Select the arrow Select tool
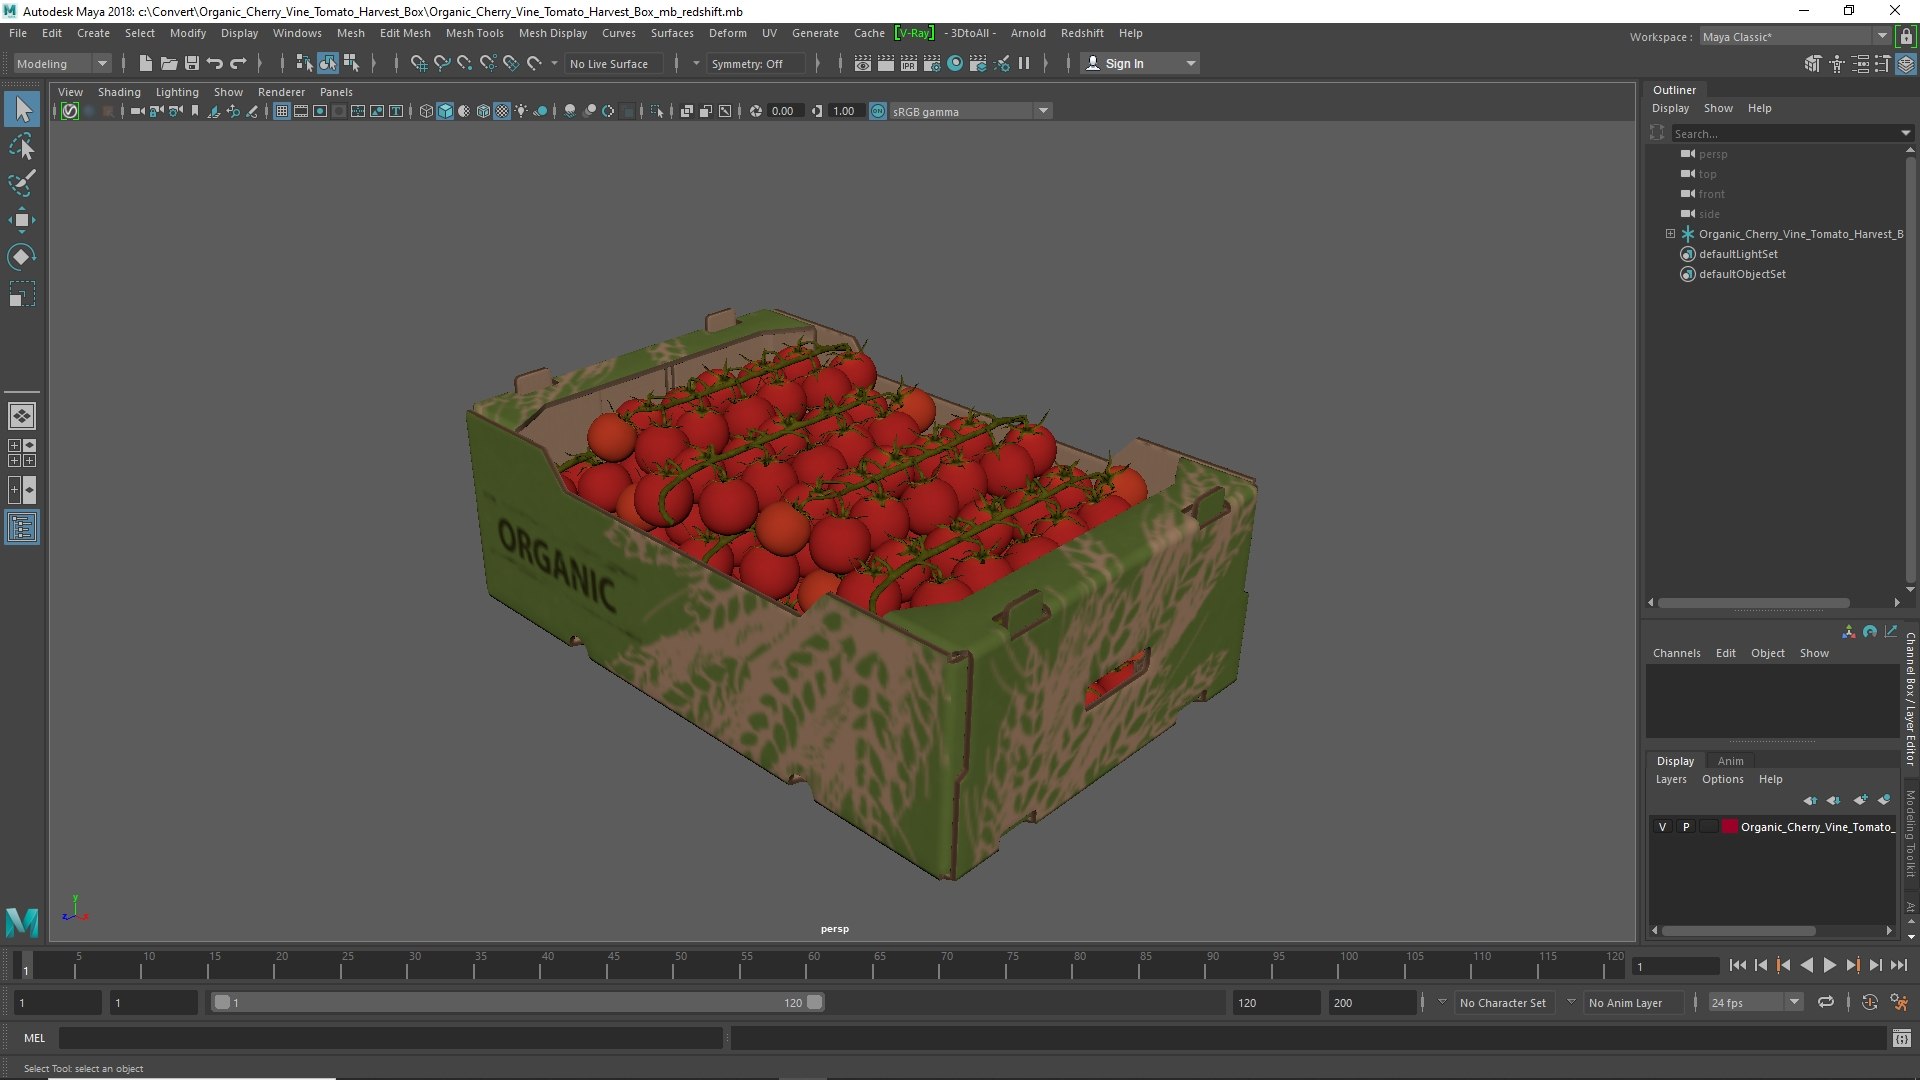The image size is (1920, 1080). (x=22, y=109)
